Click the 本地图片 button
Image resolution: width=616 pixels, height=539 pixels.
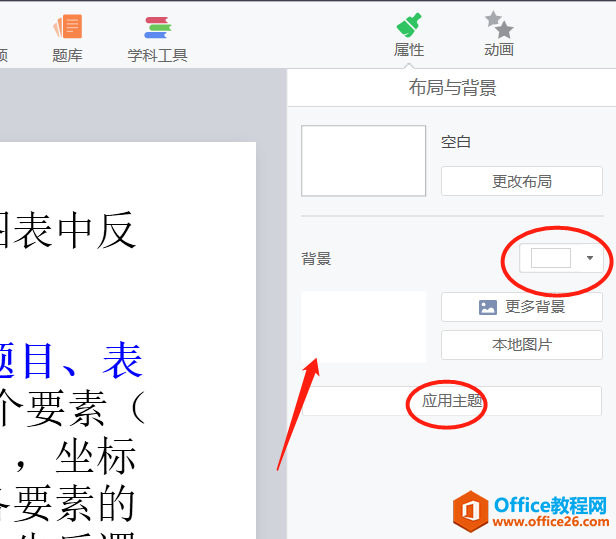(x=522, y=345)
